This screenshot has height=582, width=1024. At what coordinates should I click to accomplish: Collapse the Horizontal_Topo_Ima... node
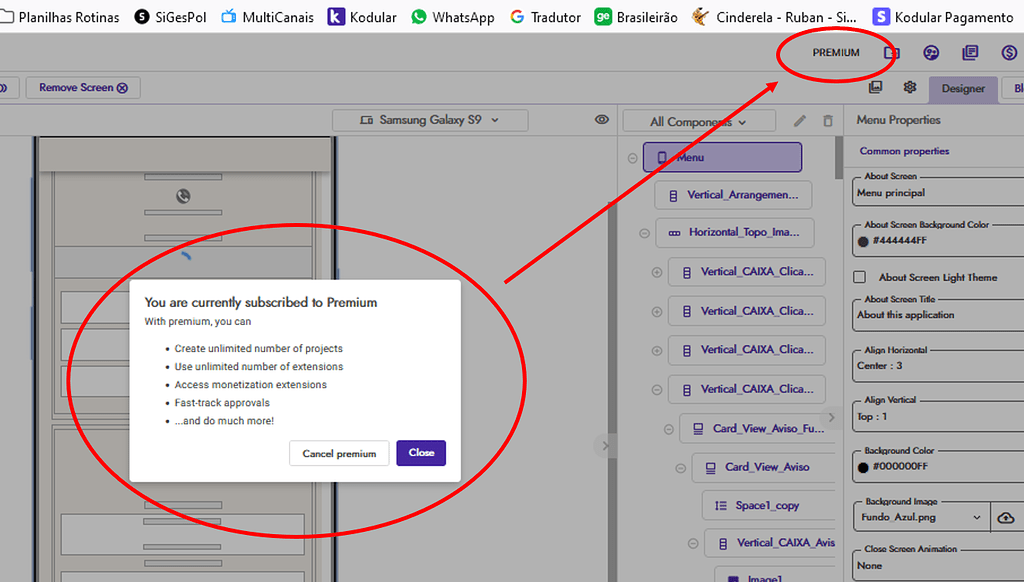pyautogui.click(x=645, y=233)
